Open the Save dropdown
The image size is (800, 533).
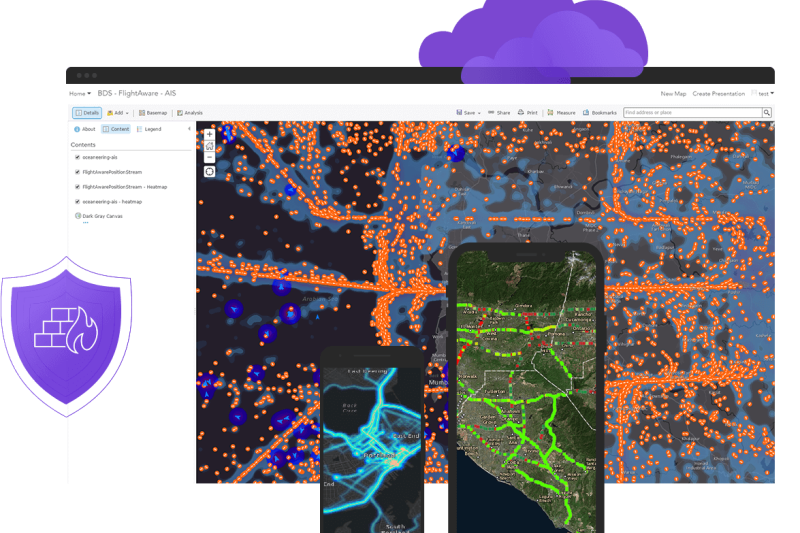pos(468,113)
